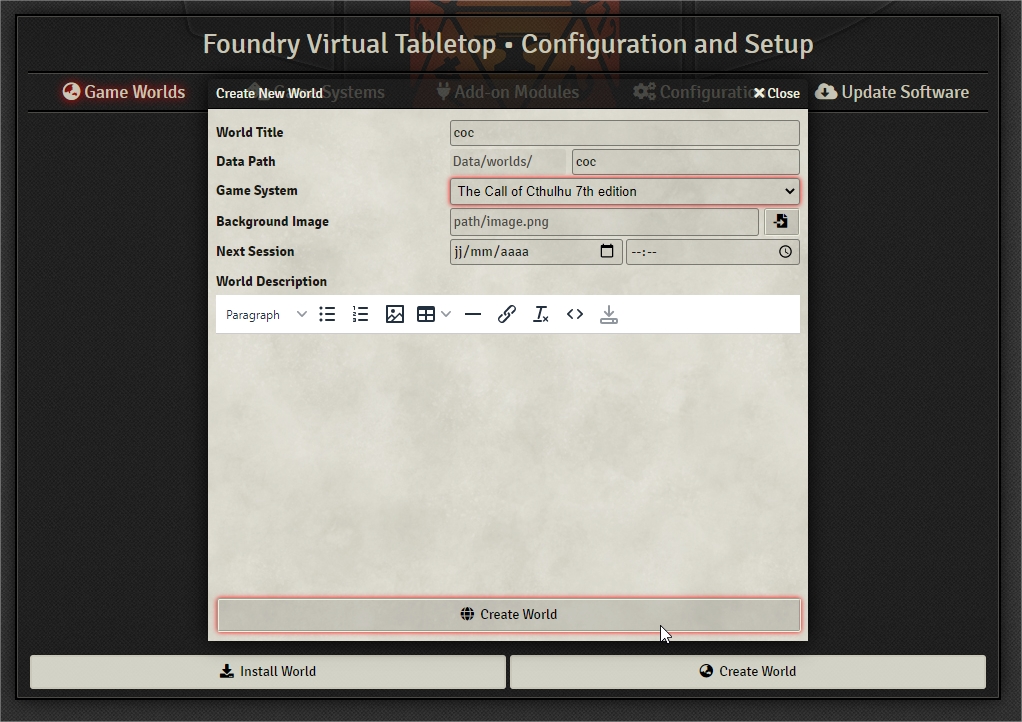Select the Next Session date field
This screenshot has height=722, width=1022.
pyautogui.click(x=536, y=252)
